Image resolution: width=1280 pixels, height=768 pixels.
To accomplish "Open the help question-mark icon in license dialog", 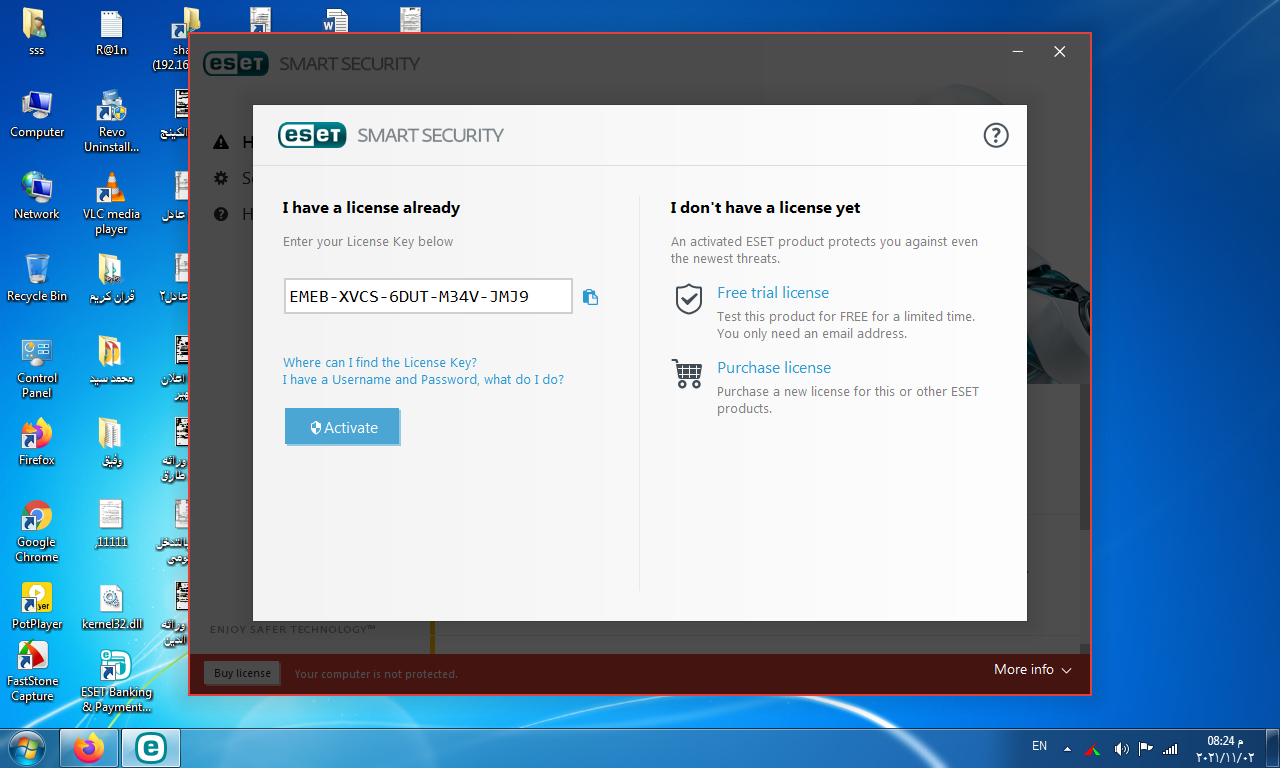I will tap(996, 135).
